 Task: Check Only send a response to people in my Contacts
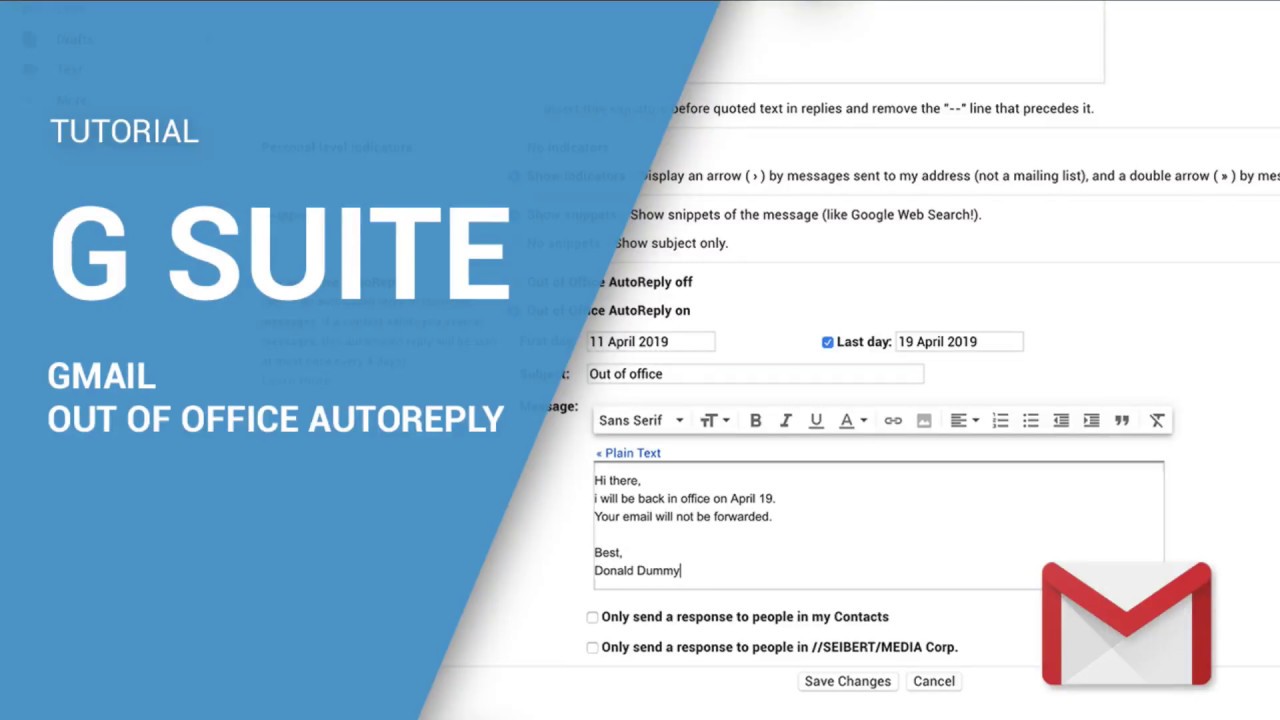coord(592,617)
